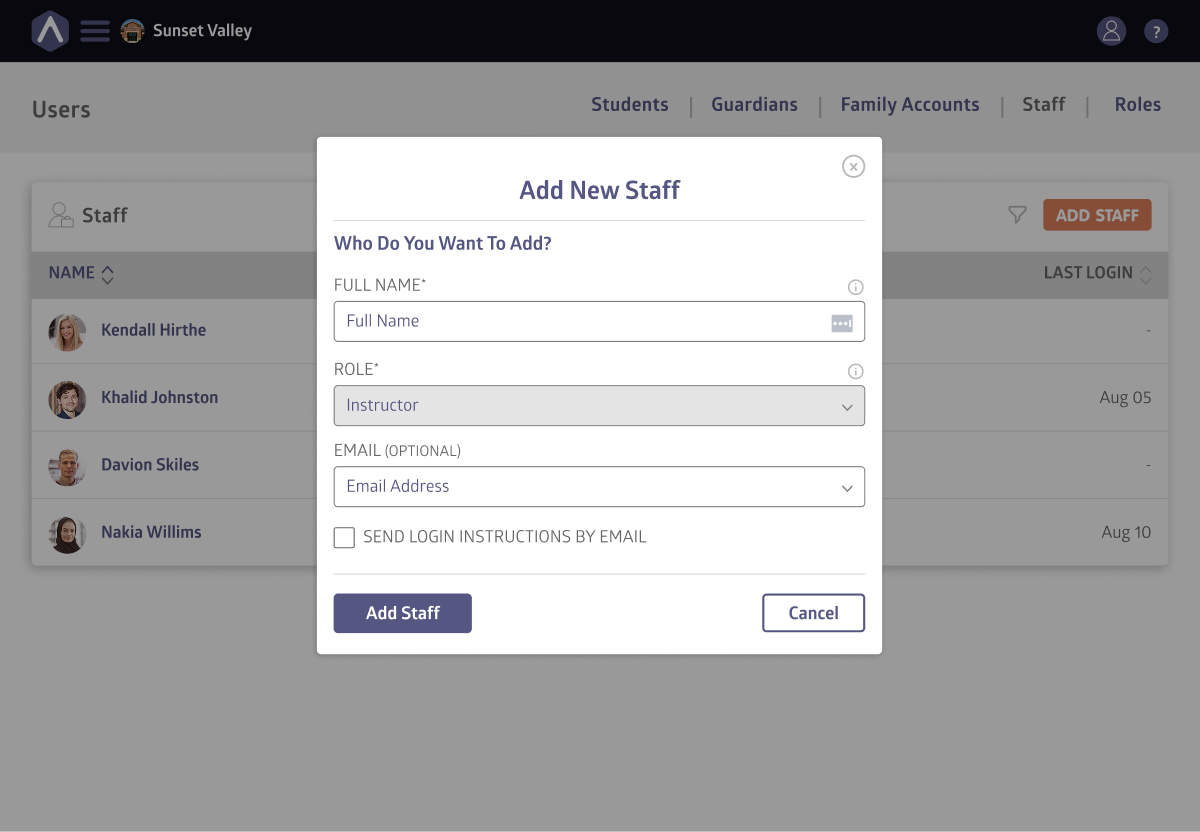Click the Sunset Valley school icon
Image resolution: width=1200 pixels, height=832 pixels.
(x=132, y=31)
